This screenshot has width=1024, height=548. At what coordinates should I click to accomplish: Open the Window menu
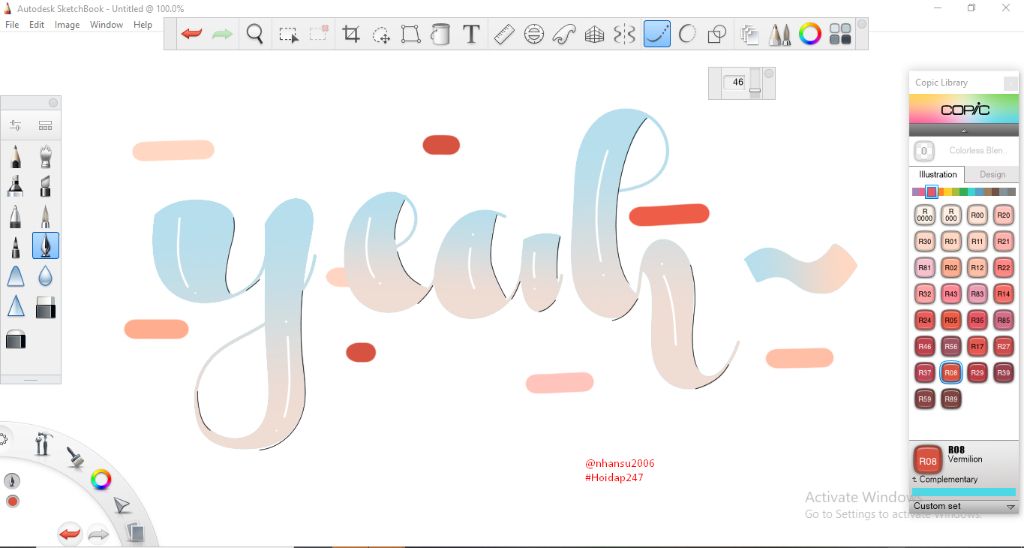pyautogui.click(x=106, y=25)
